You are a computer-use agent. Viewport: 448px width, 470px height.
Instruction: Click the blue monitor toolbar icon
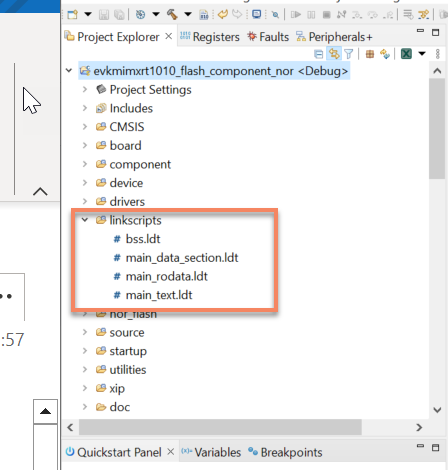tap(257, 14)
